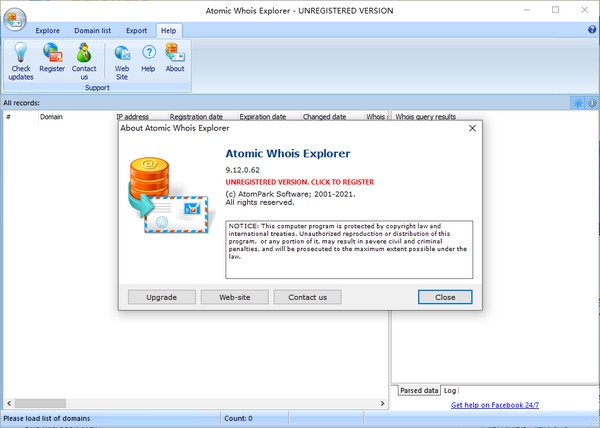The image size is (600, 428).
Task: Open Get help on Facebook 24/7 link
Action: point(495,405)
